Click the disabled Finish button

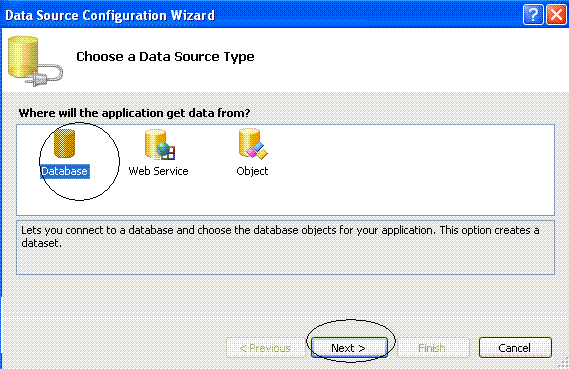(x=433, y=348)
